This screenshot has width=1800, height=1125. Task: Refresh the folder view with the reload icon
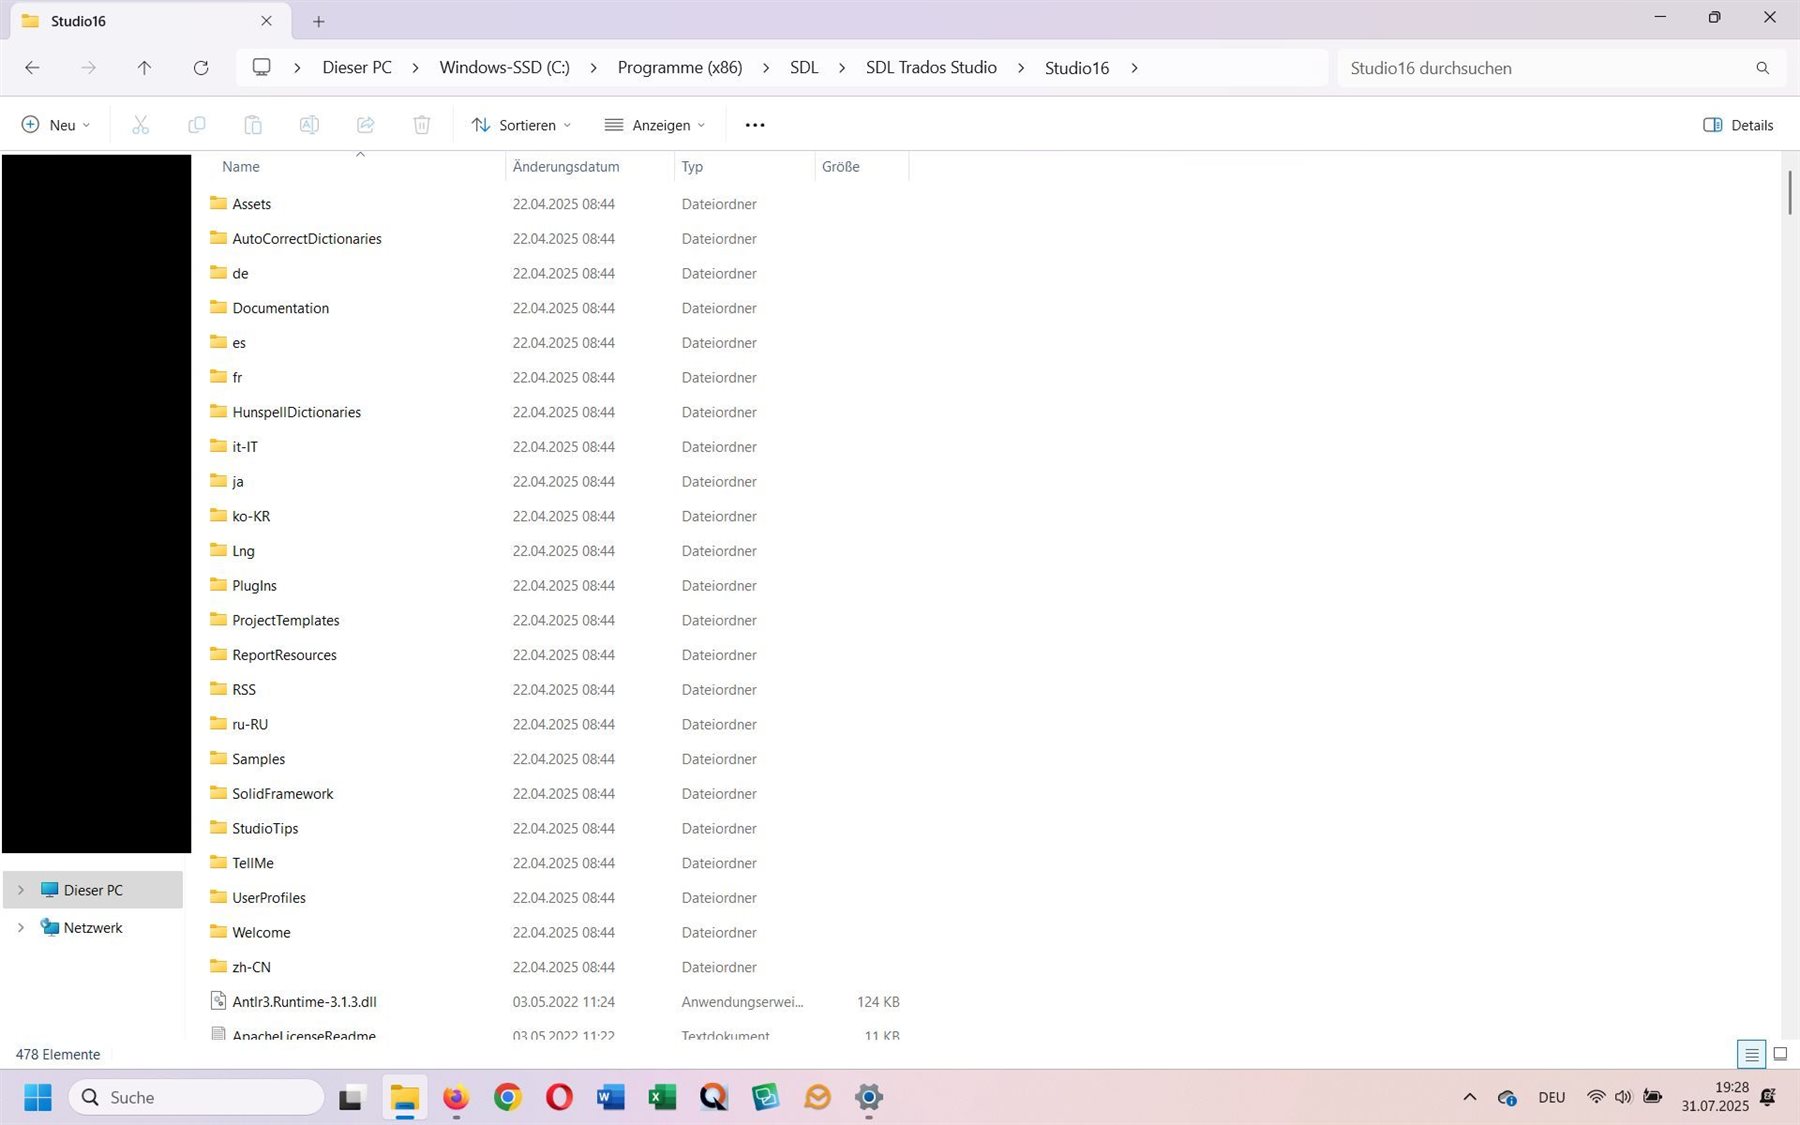tap(200, 67)
